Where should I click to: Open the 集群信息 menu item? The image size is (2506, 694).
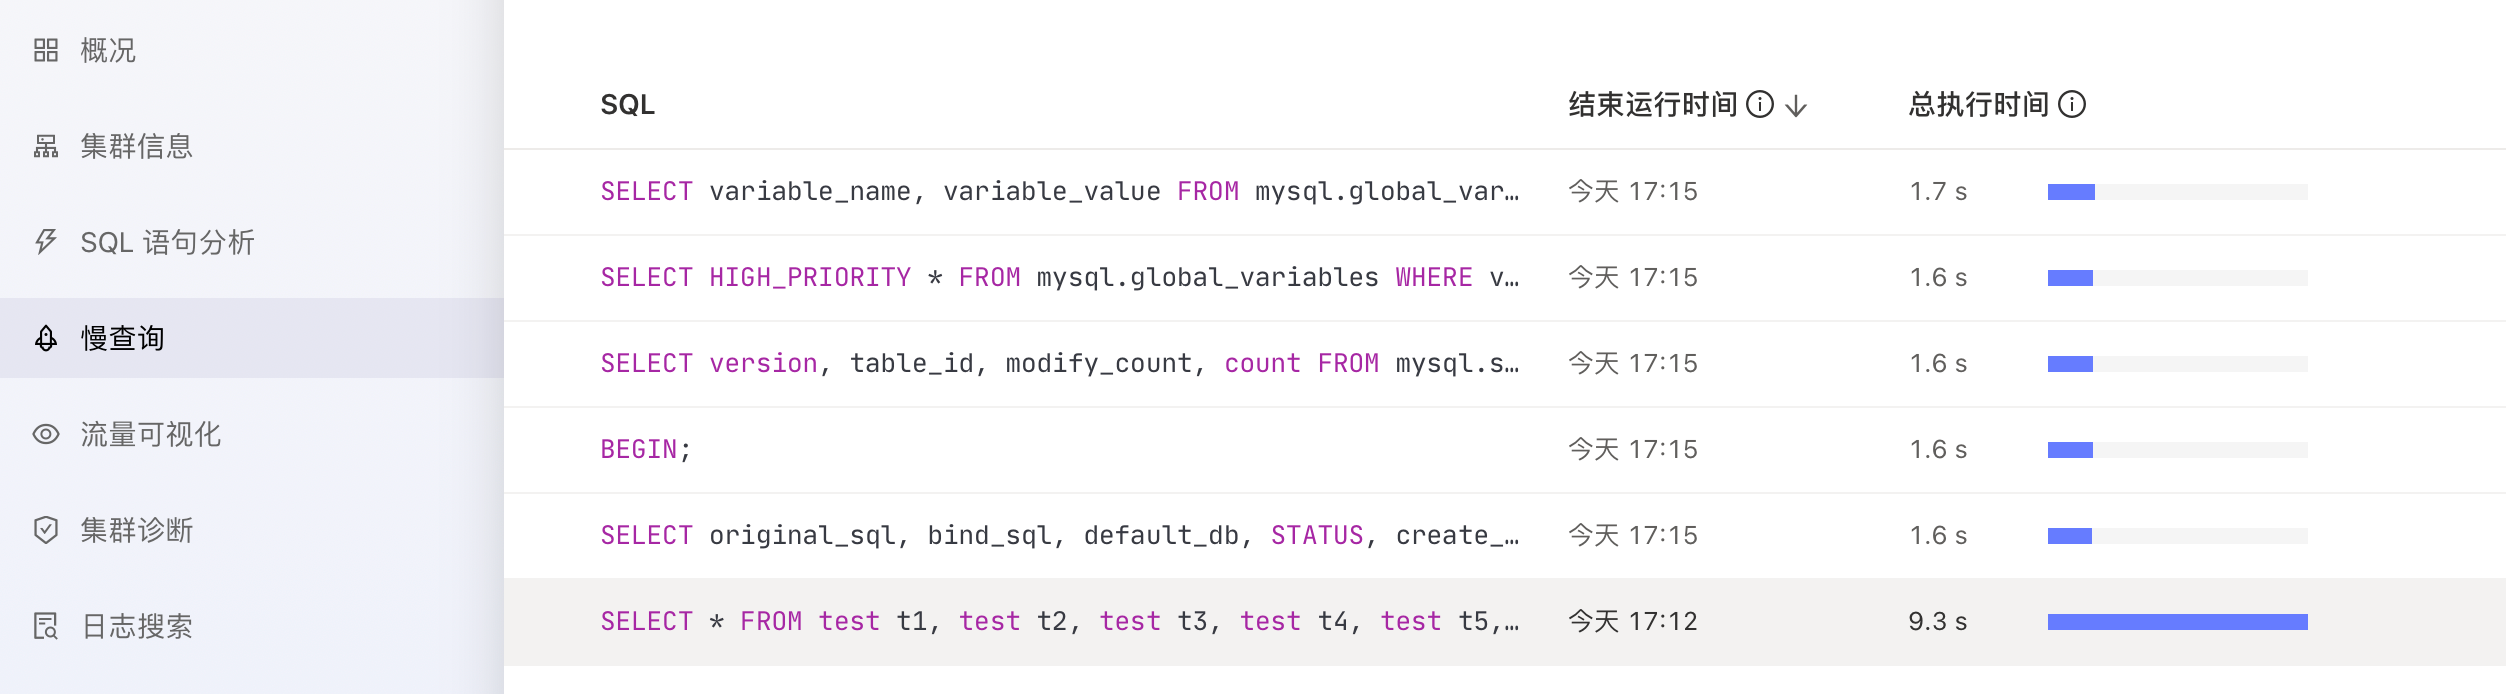136,146
